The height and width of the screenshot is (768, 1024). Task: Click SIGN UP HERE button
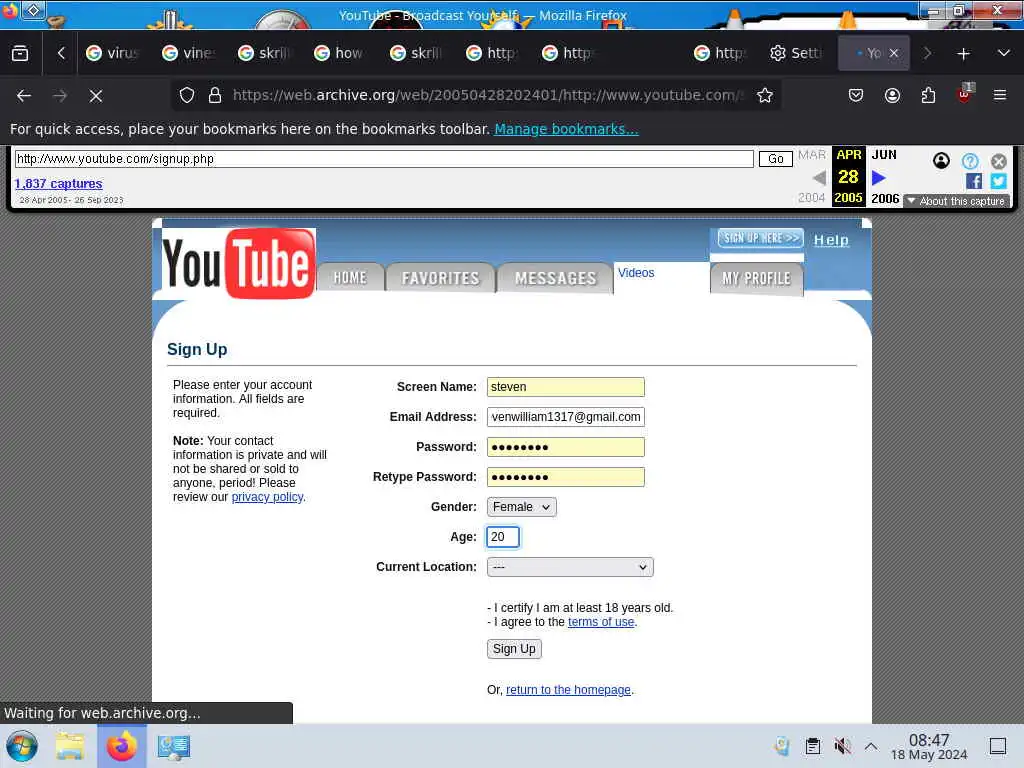point(760,238)
